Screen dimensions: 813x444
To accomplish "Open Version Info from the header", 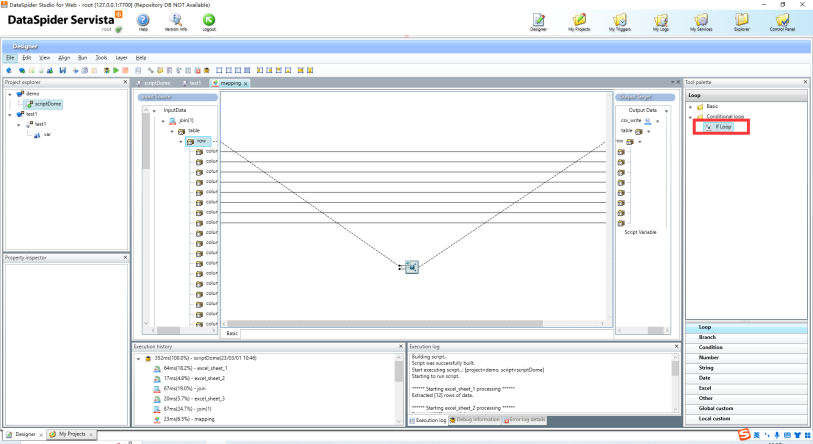I will click(x=176, y=20).
